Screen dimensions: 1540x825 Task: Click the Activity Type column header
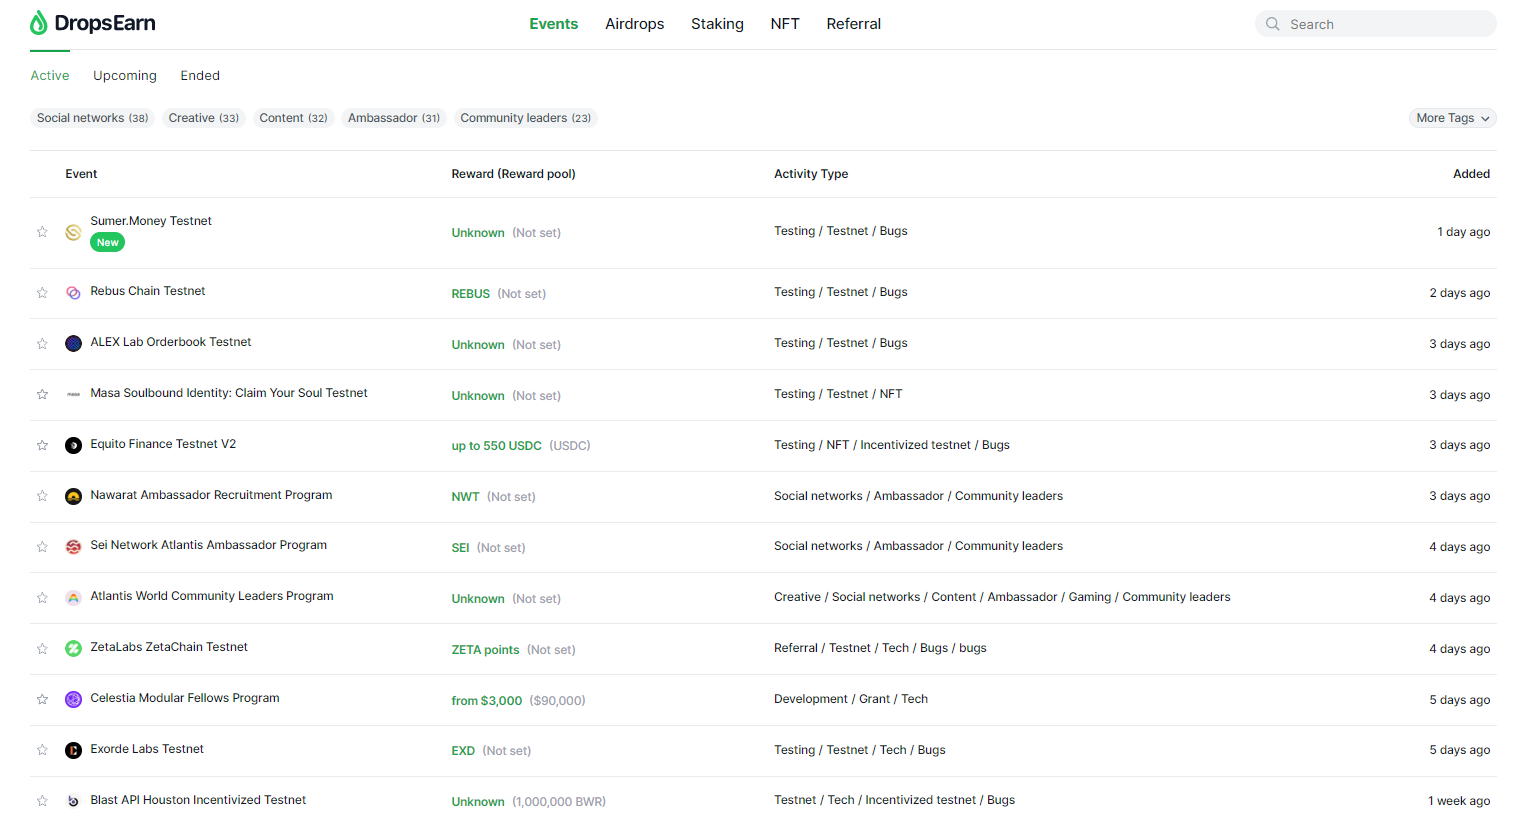(x=811, y=174)
